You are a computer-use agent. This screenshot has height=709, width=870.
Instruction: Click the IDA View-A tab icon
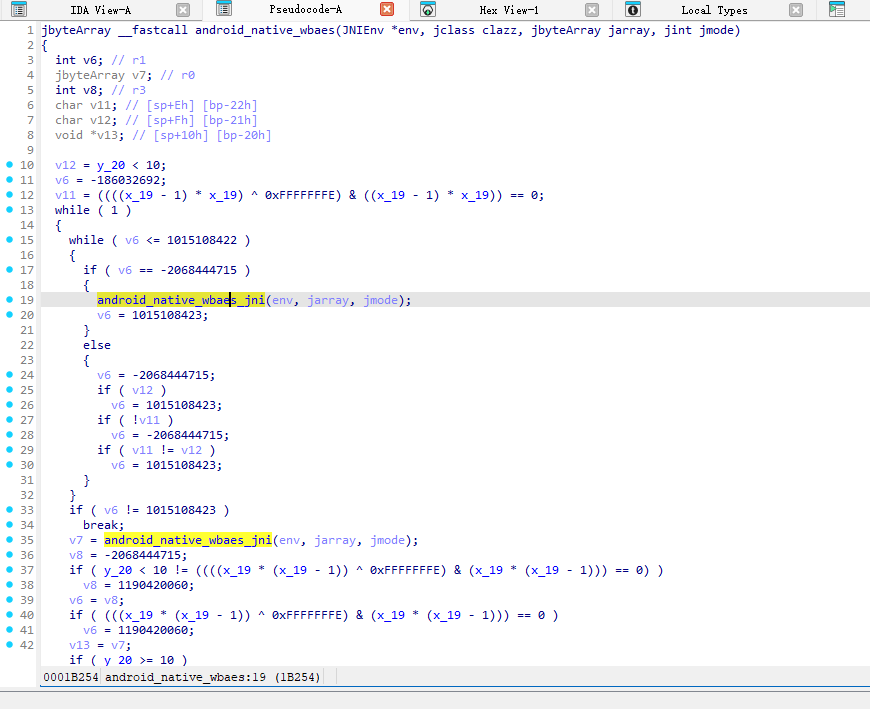(19, 9)
